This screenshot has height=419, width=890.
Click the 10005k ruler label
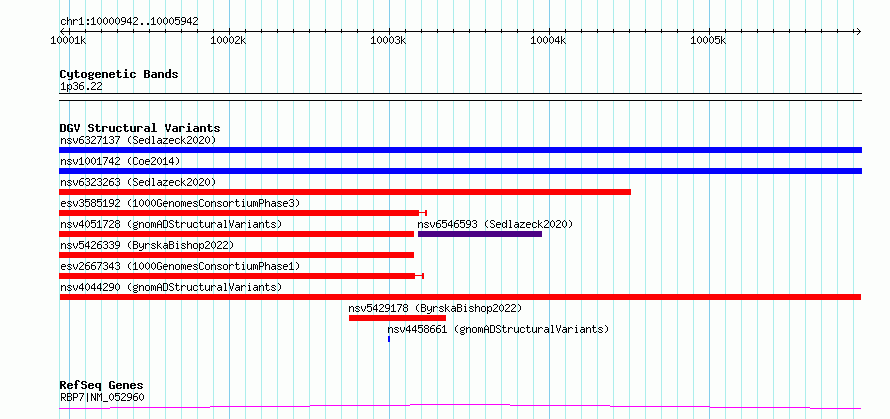[x=708, y=41]
